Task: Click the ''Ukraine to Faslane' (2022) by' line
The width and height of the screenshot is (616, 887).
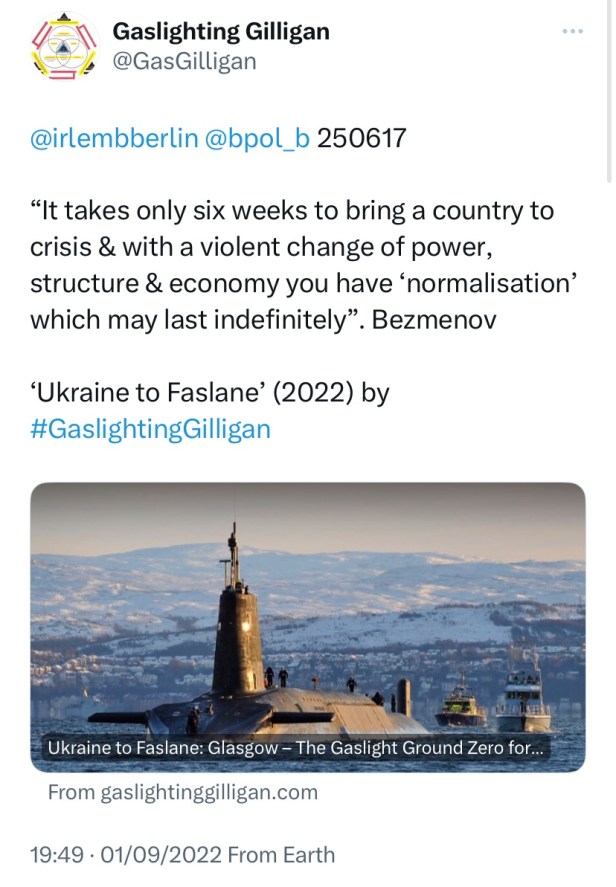Action: pos(210,393)
